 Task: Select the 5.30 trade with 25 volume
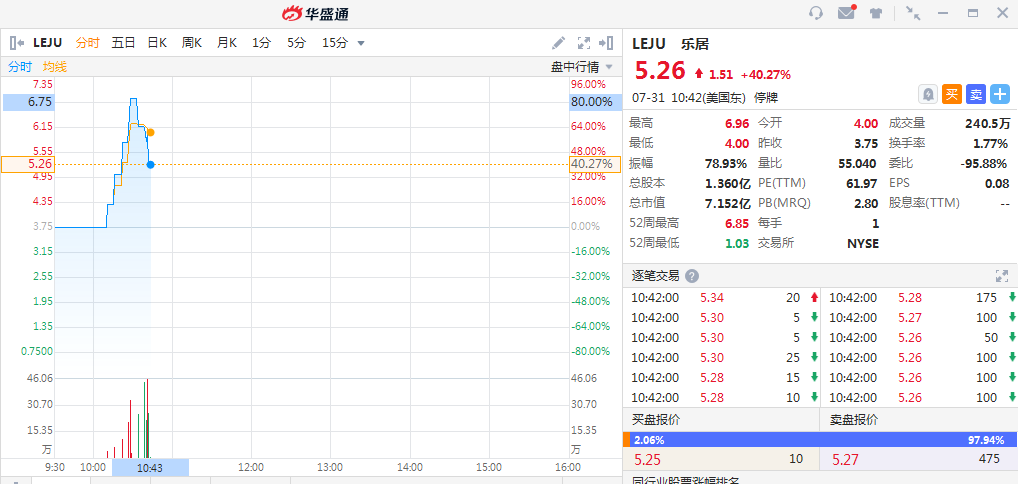721,357
